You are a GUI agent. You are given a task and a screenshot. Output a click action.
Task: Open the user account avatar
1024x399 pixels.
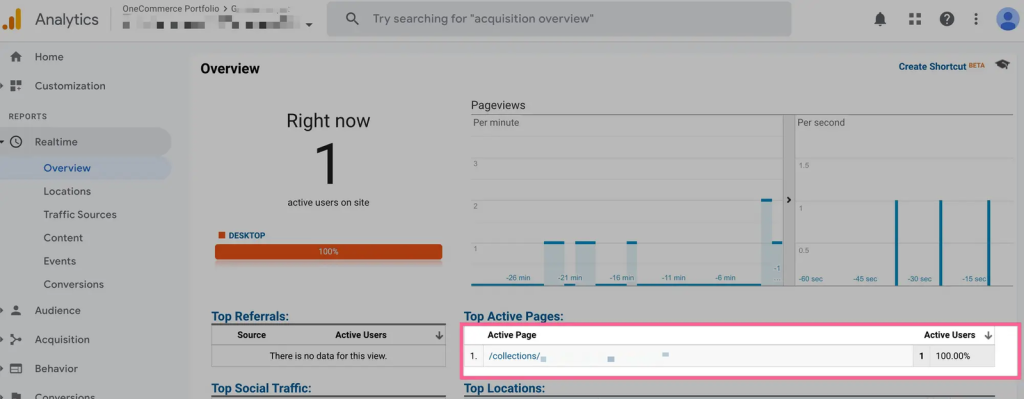pyautogui.click(x=1008, y=19)
